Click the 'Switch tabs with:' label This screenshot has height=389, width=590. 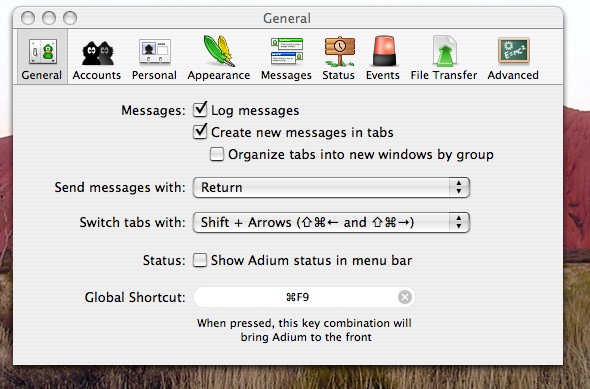(x=132, y=222)
